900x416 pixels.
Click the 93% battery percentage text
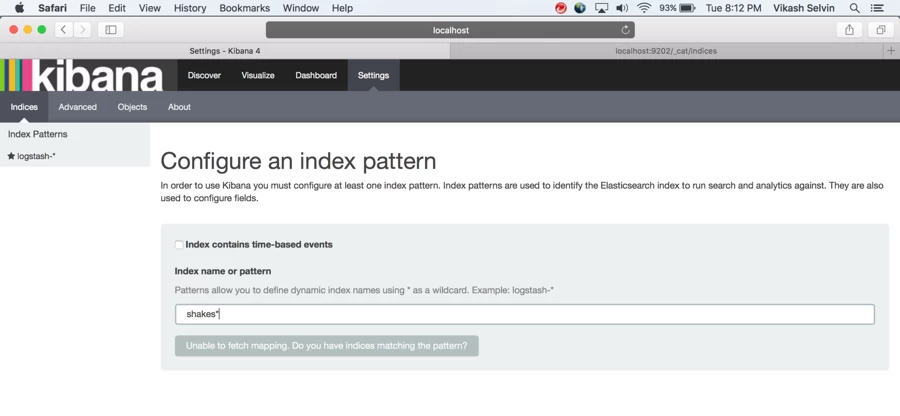(x=668, y=8)
